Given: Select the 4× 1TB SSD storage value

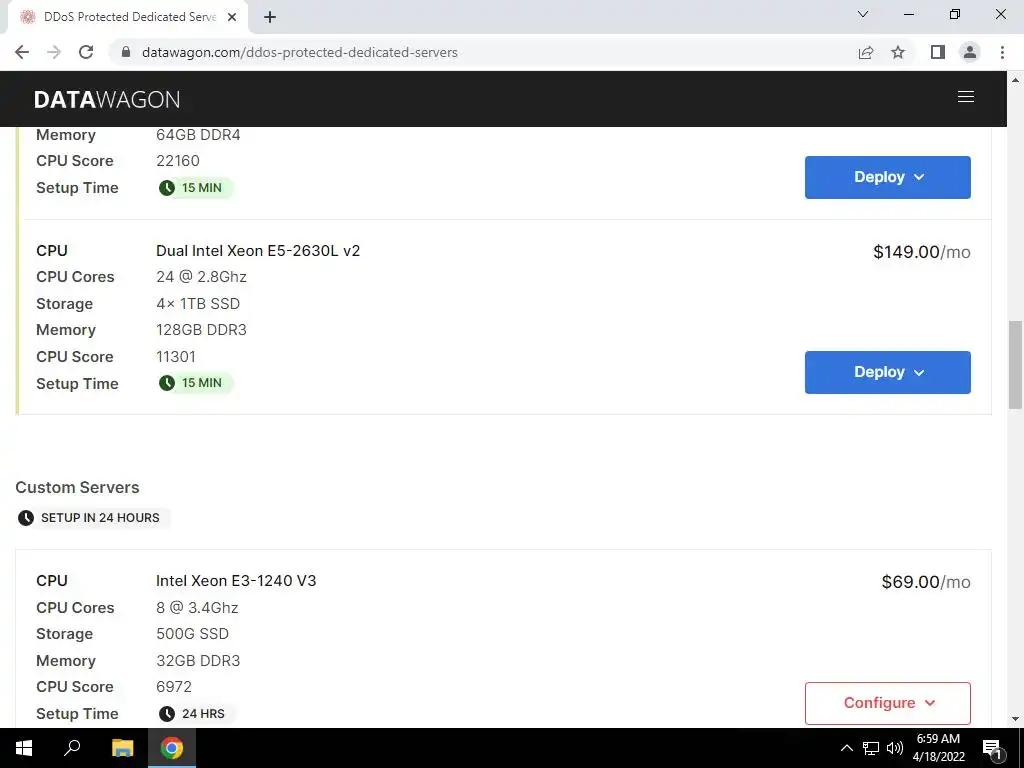Looking at the screenshot, I should [198, 304].
